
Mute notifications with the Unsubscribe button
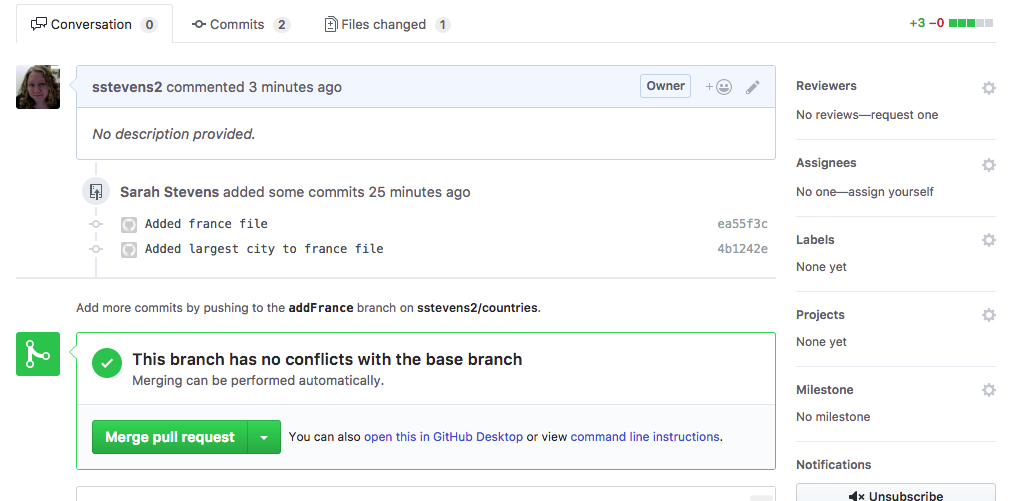(x=896, y=493)
